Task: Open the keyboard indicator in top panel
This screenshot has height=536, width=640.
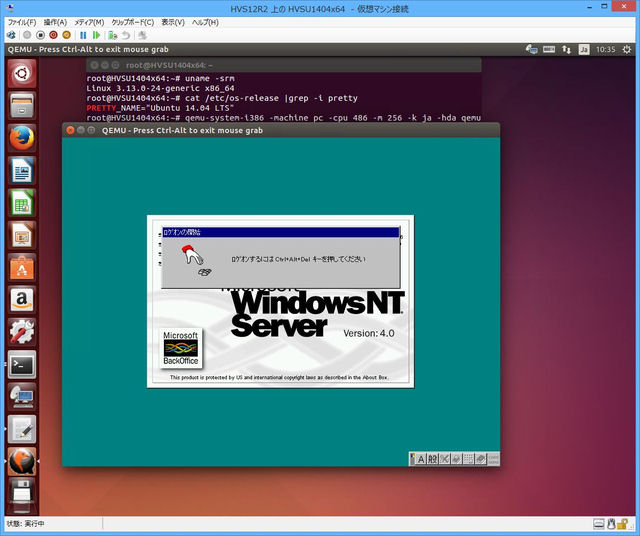Action: pos(549,49)
